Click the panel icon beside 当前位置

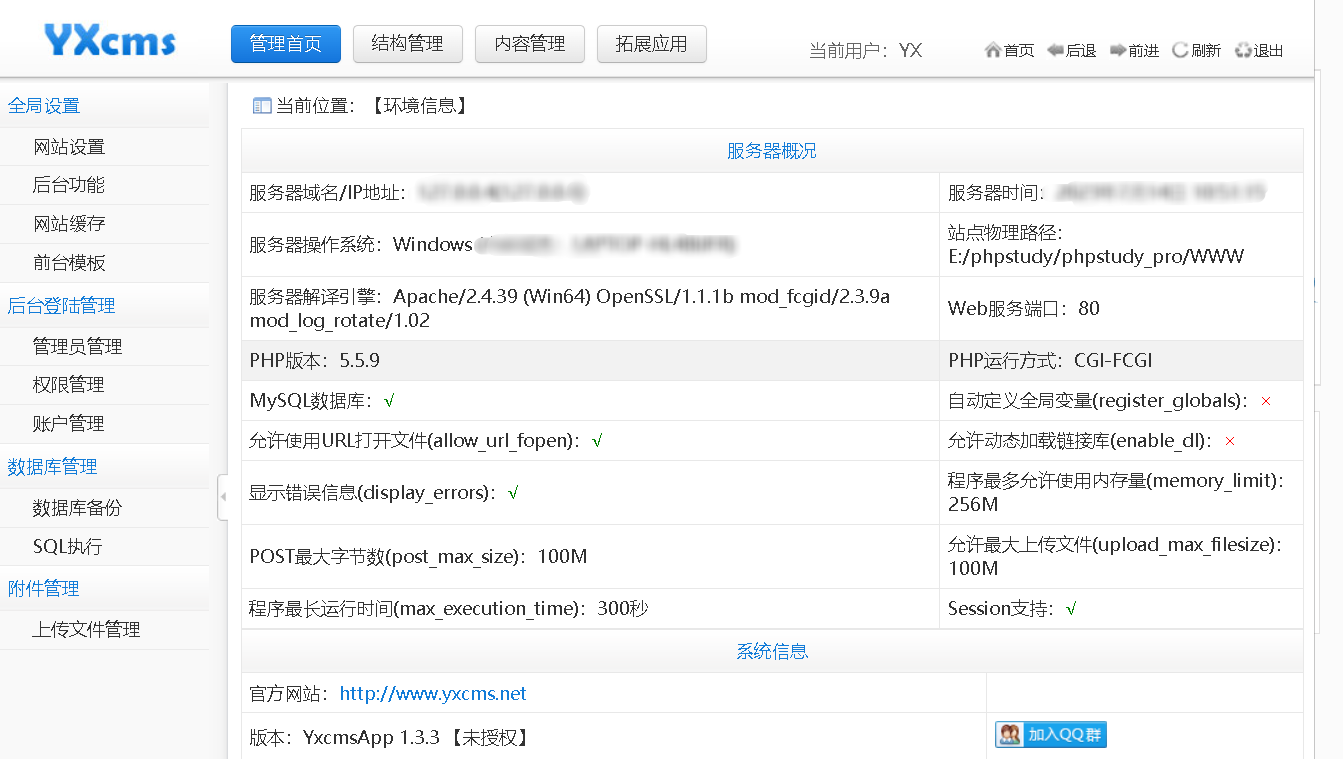pyautogui.click(x=262, y=104)
